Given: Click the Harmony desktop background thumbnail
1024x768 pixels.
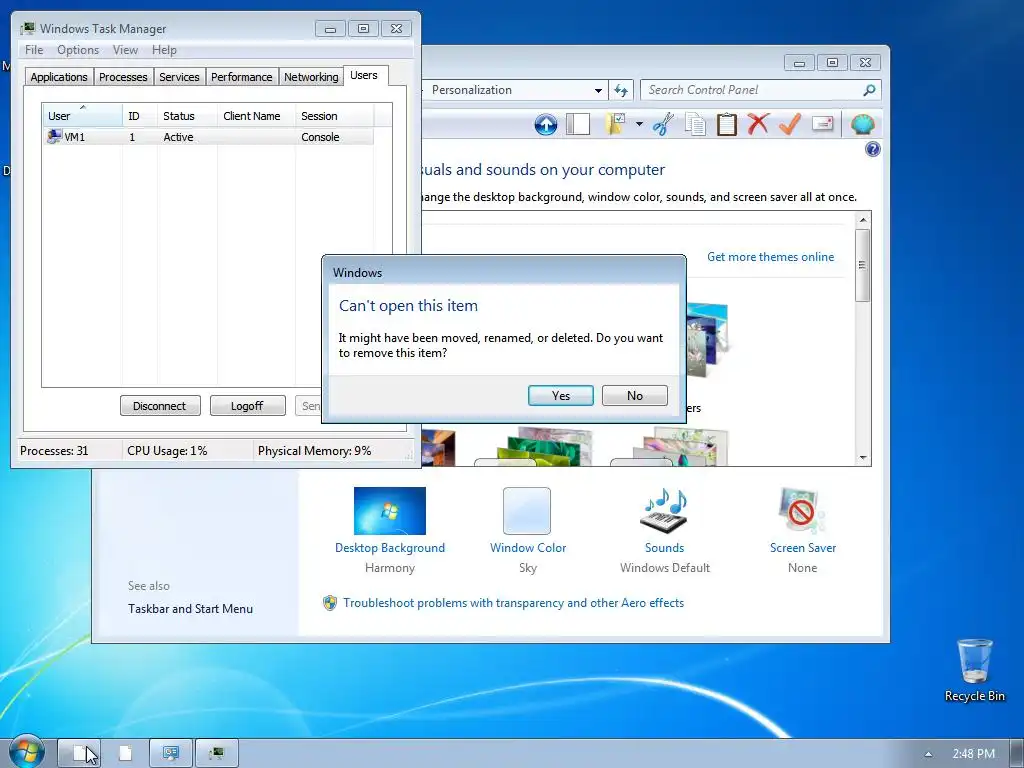Looking at the screenshot, I should [389, 511].
